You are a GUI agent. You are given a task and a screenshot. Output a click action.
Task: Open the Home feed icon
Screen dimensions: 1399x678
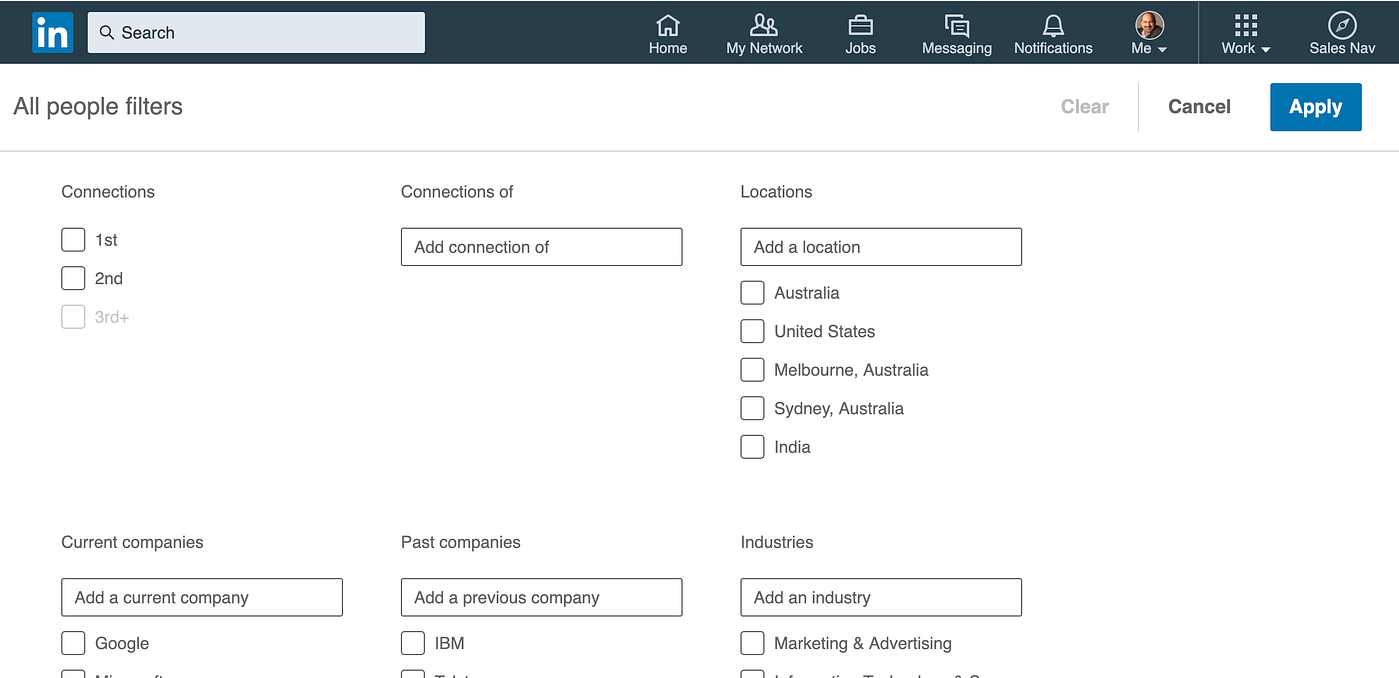click(x=667, y=25)
